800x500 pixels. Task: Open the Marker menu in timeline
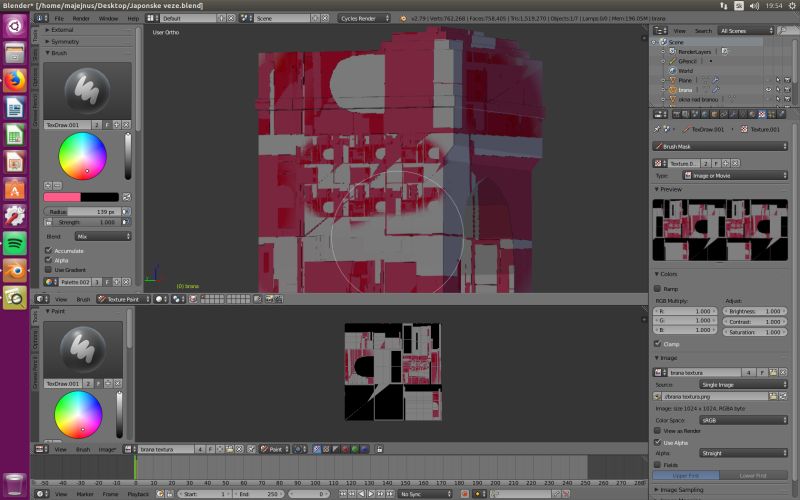point(85,494)
